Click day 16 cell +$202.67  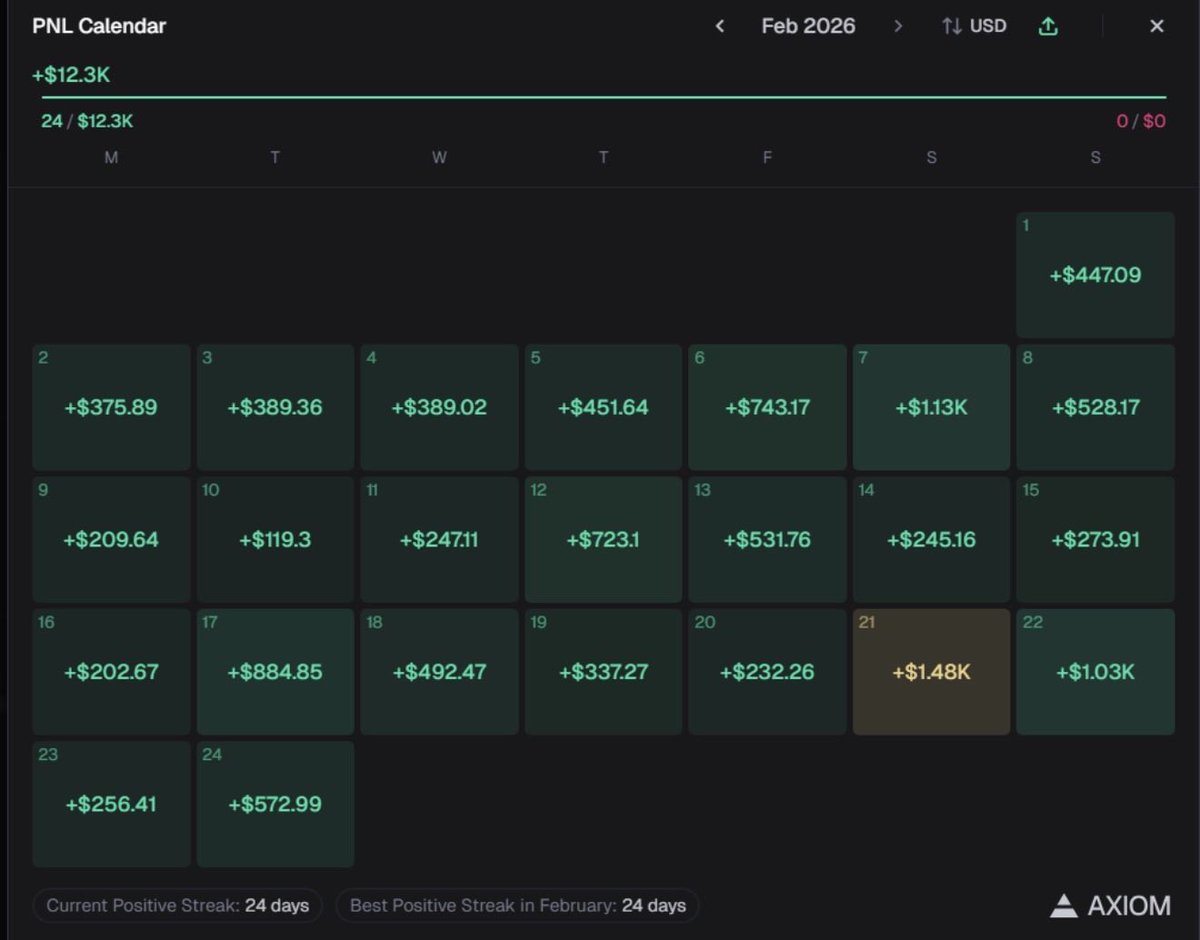[111, 672]
